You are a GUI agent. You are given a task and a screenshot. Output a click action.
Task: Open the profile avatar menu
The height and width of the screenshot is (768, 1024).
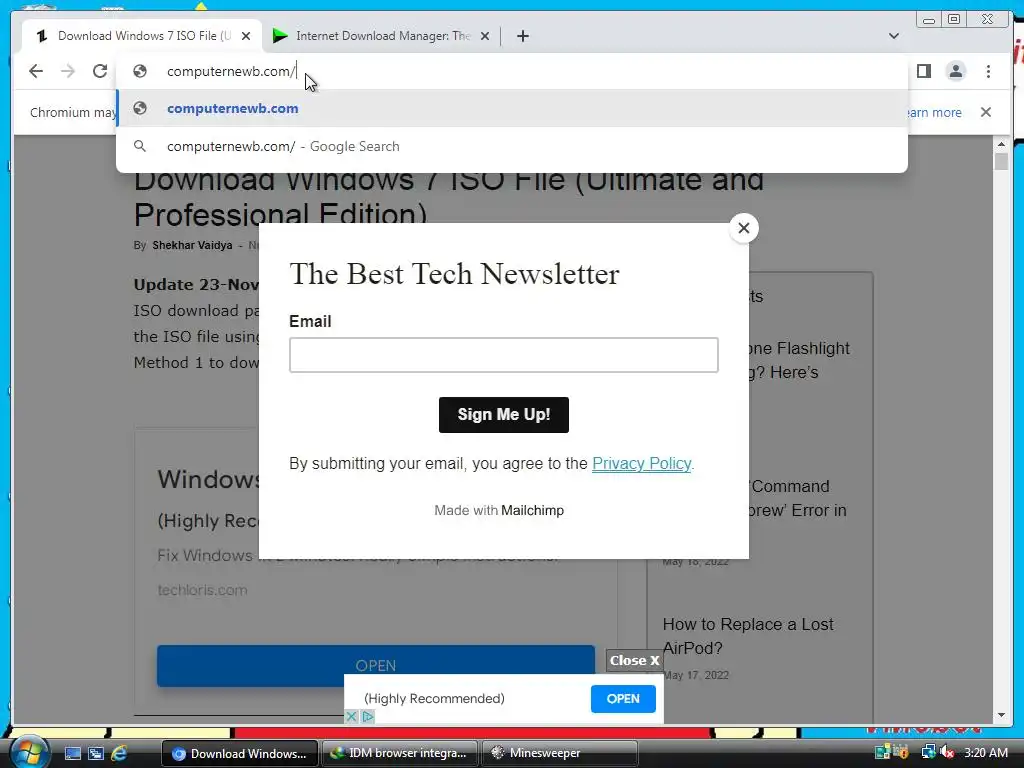point(955,71)
